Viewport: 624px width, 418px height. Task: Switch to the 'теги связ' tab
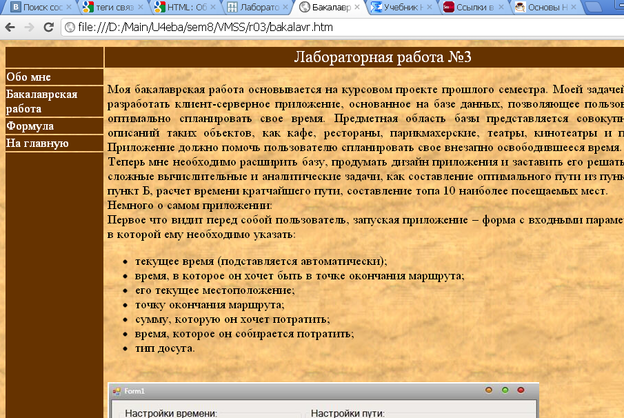click(x=115, y=7)
